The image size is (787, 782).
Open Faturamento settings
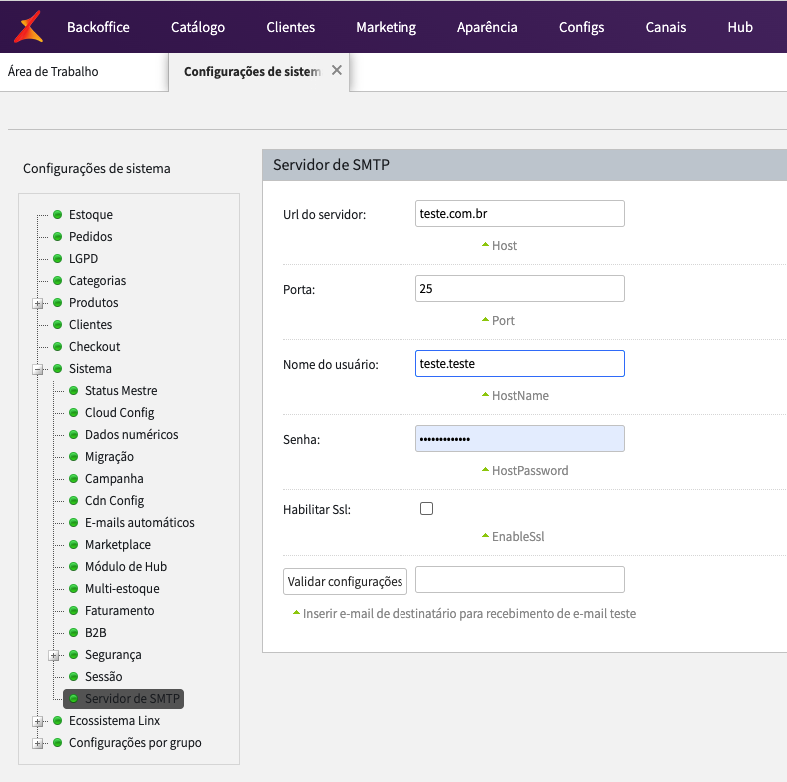pyautogui.click(x=119, y=611)
